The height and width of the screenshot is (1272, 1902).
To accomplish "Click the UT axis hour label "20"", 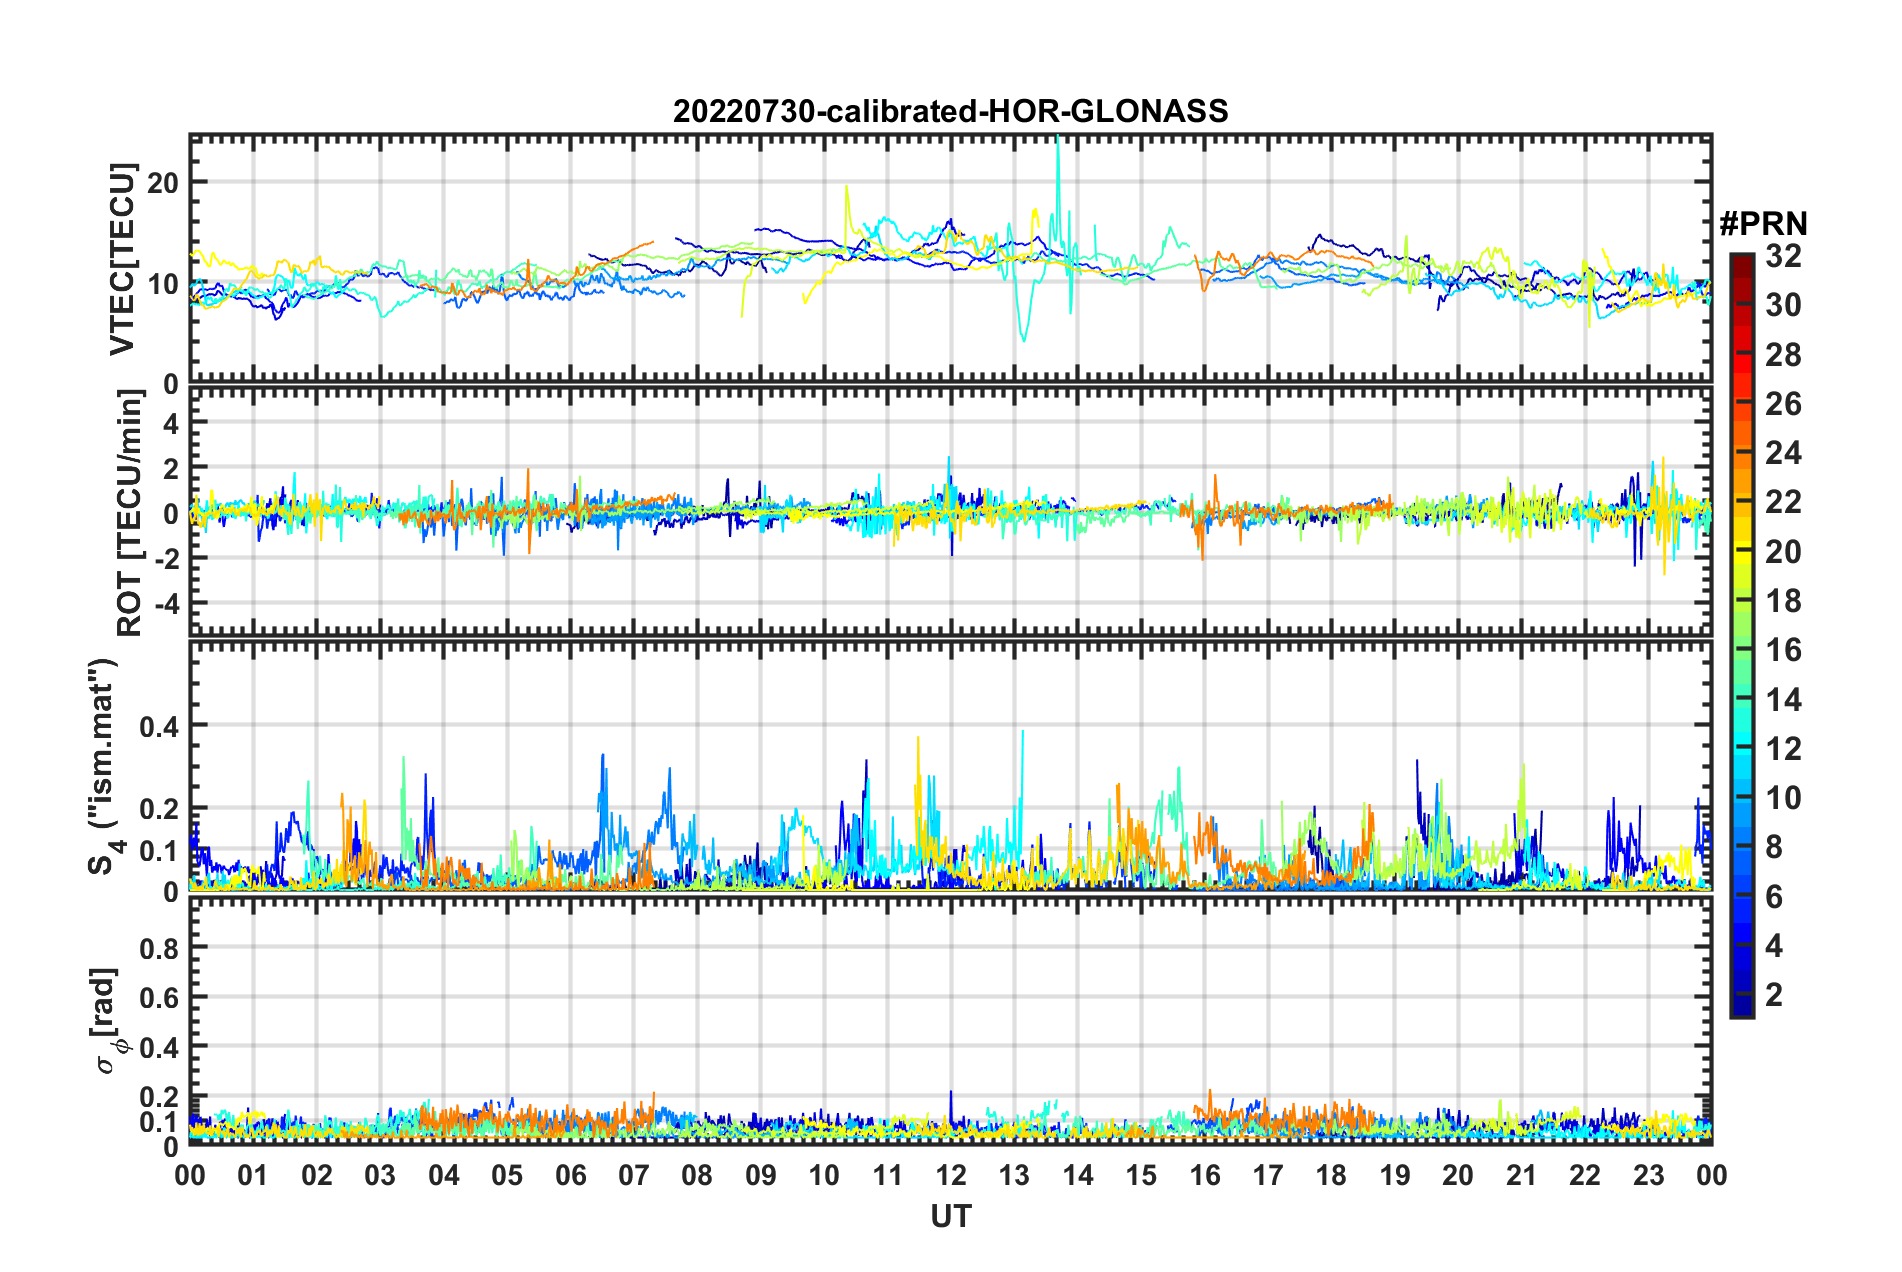I will pyautogui.click(x=1458, y=1175).
